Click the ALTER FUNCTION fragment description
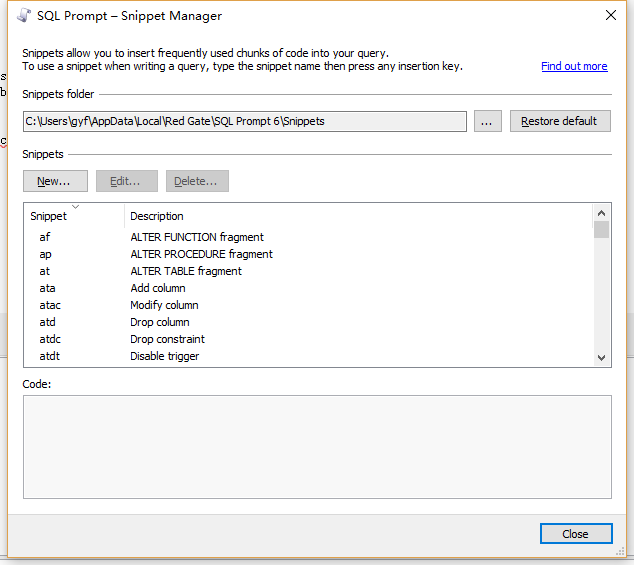 click(x=197, y=237)
